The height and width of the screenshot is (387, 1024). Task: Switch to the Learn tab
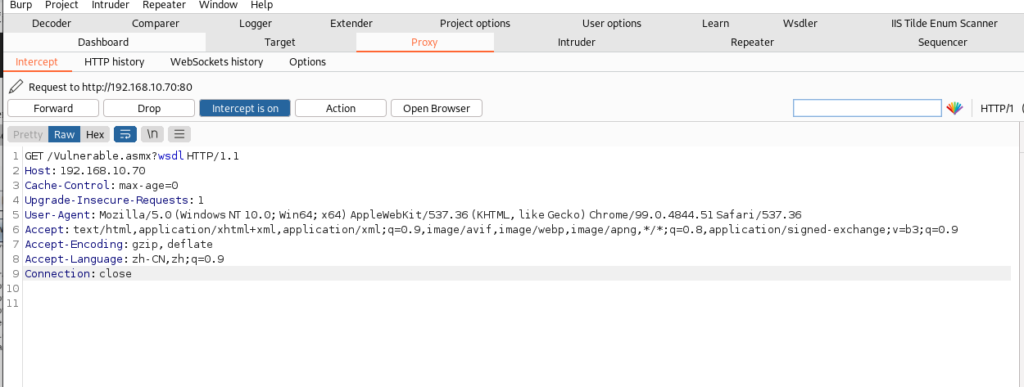click(716, 23)
